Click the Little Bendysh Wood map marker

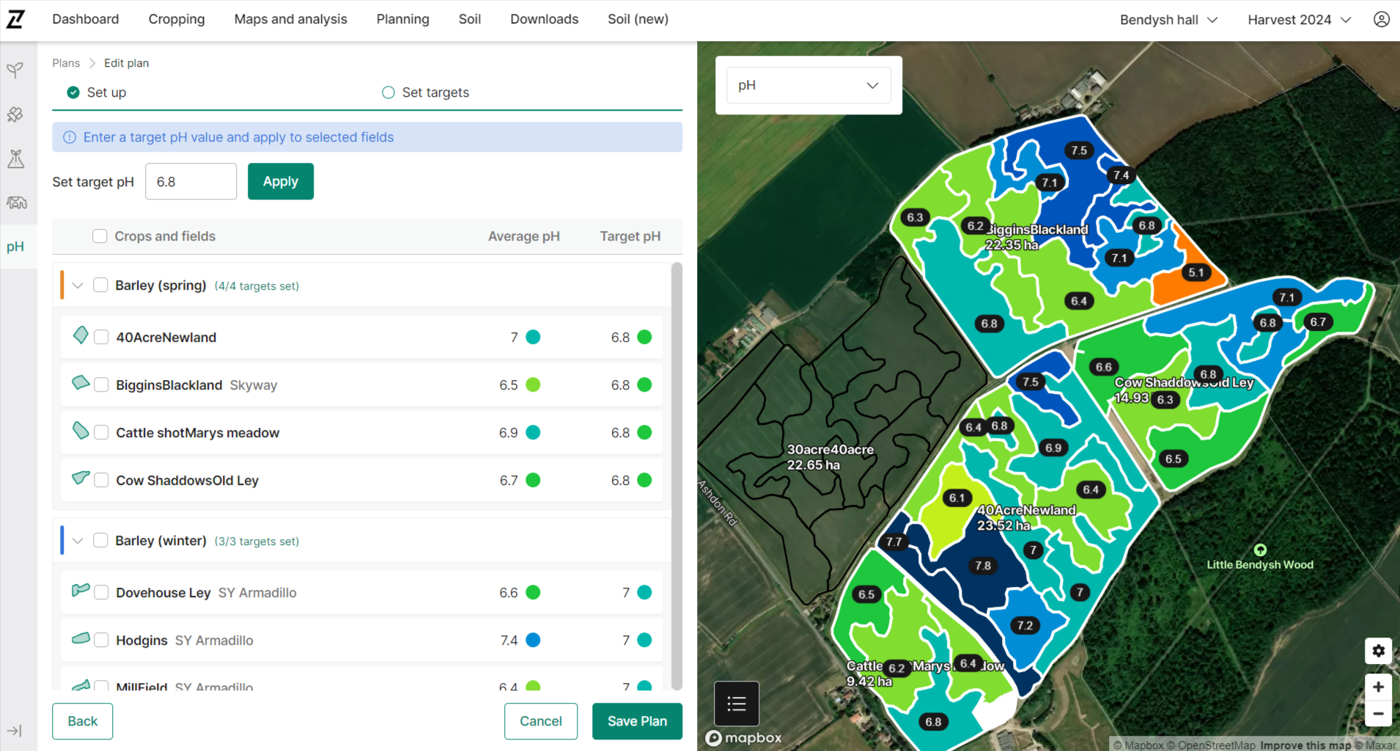pos(1260,550)
